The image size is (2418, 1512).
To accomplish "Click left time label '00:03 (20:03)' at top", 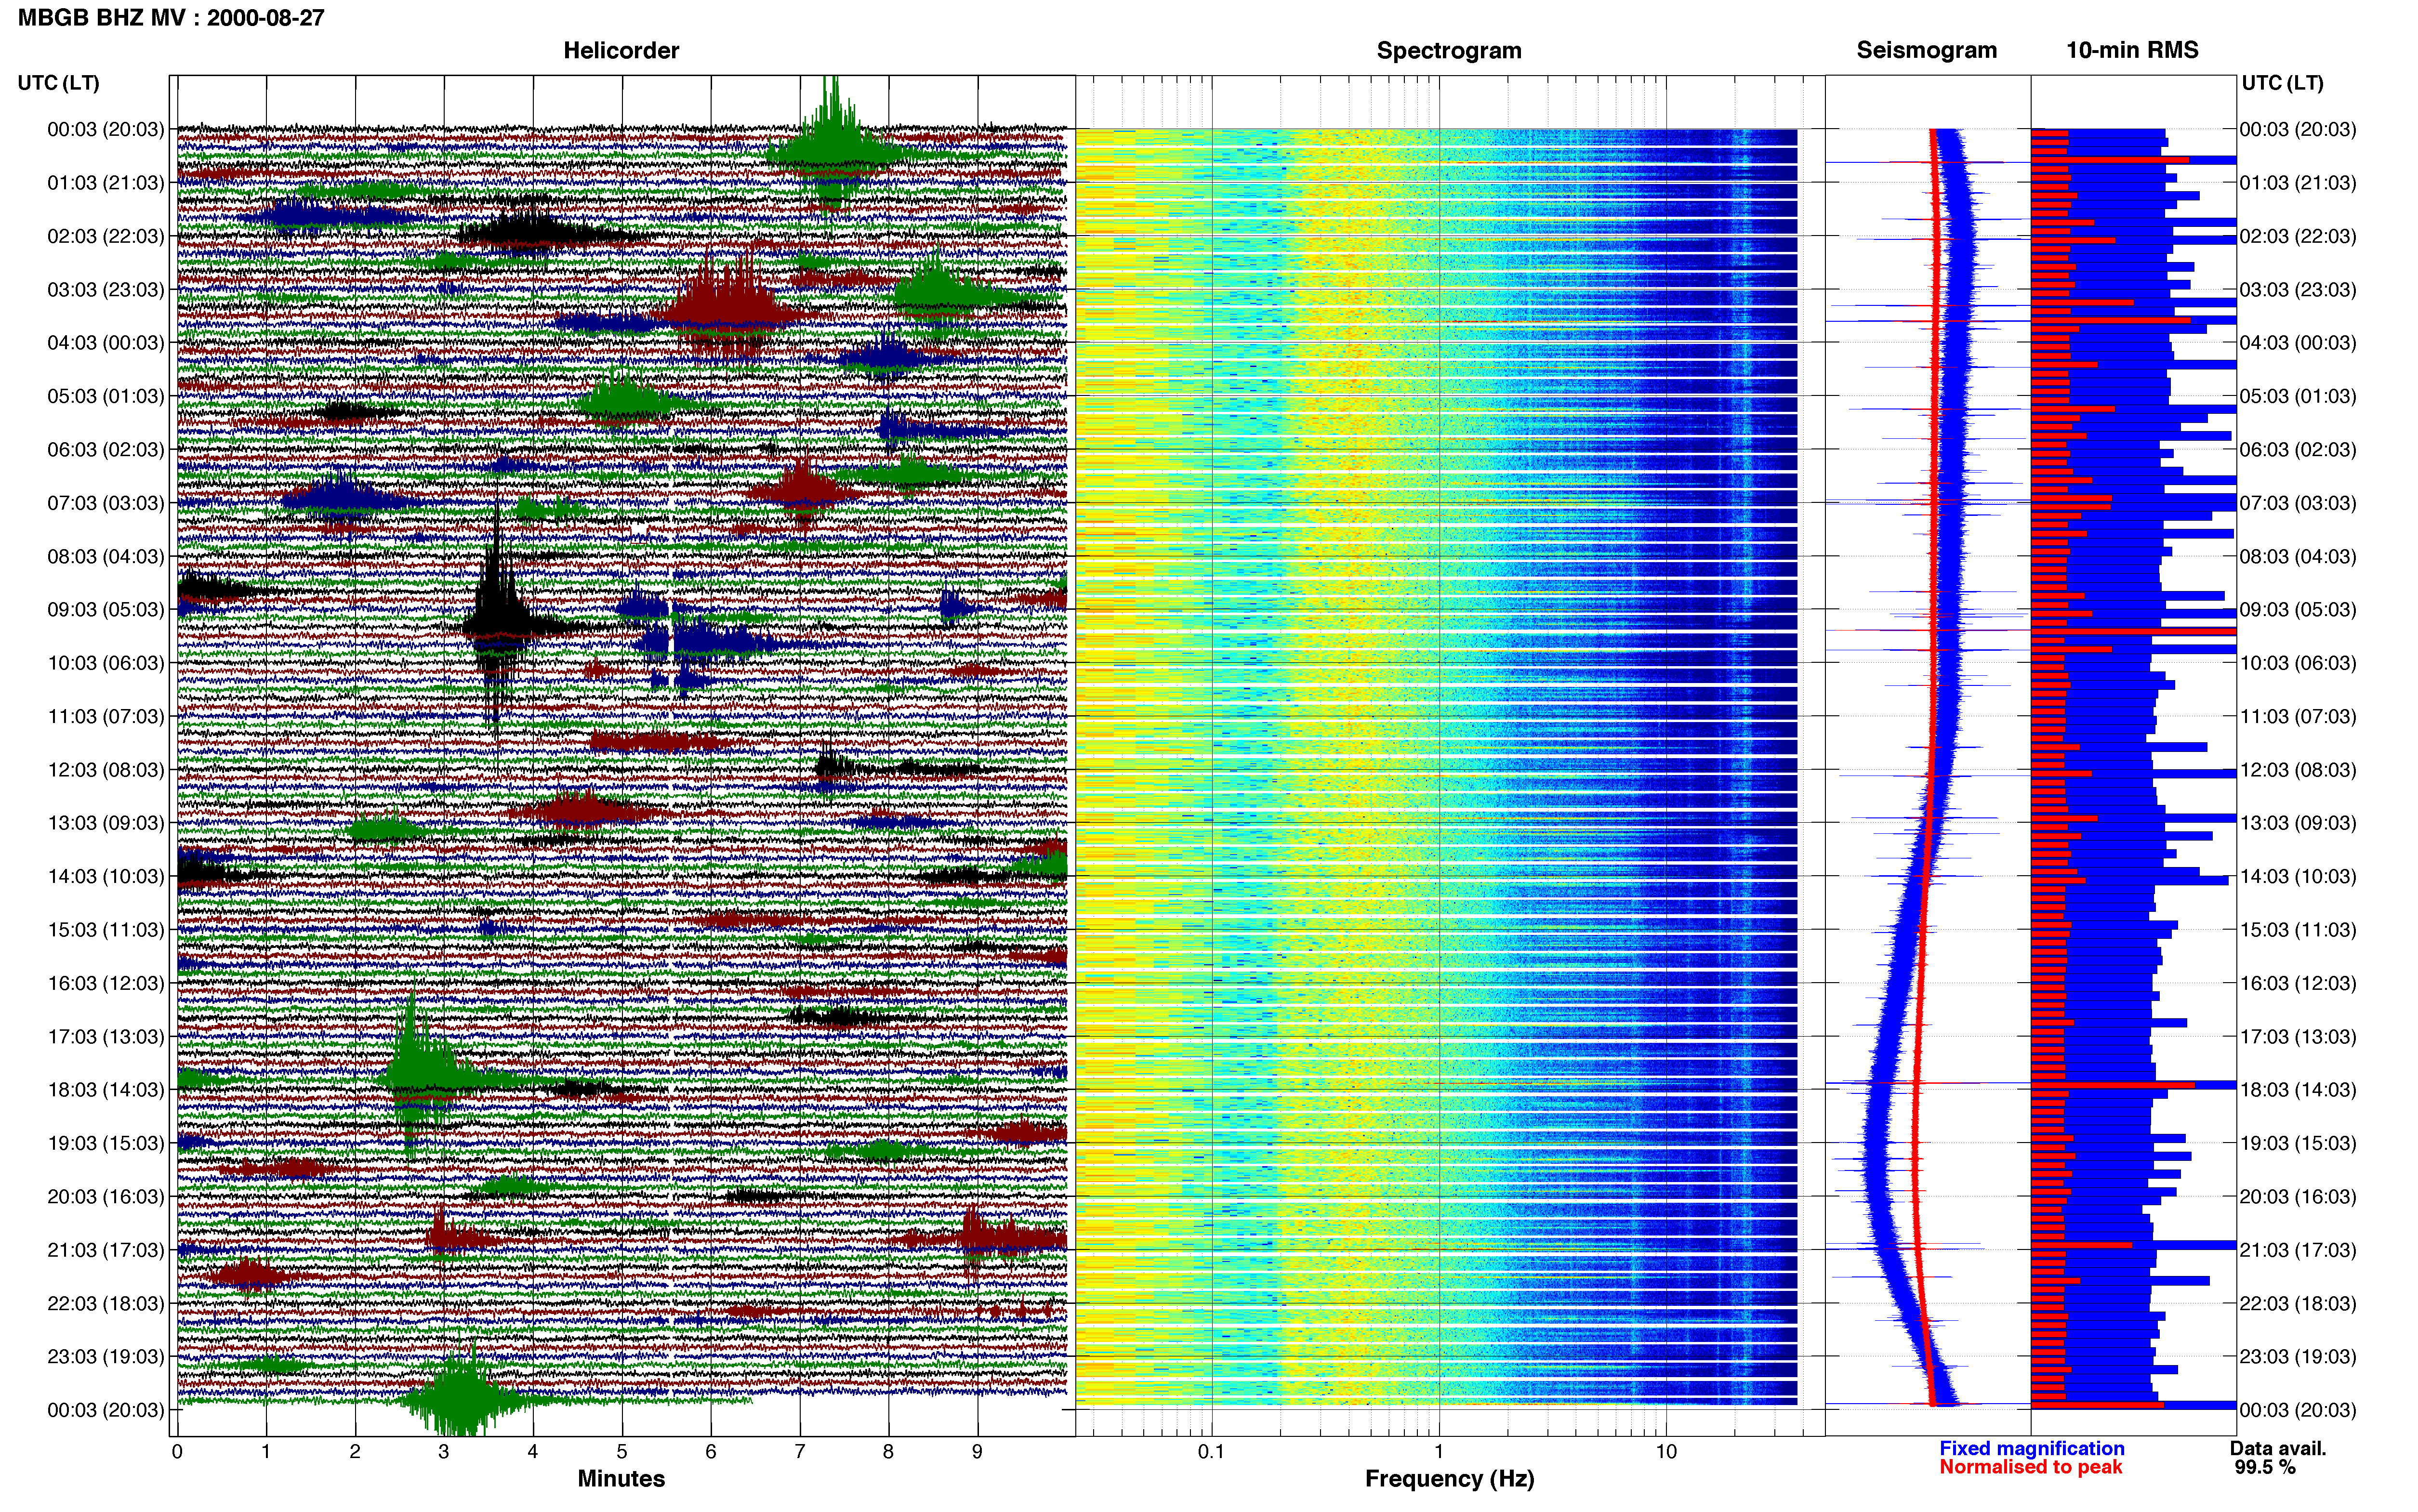I will click(x=105, y=129).
